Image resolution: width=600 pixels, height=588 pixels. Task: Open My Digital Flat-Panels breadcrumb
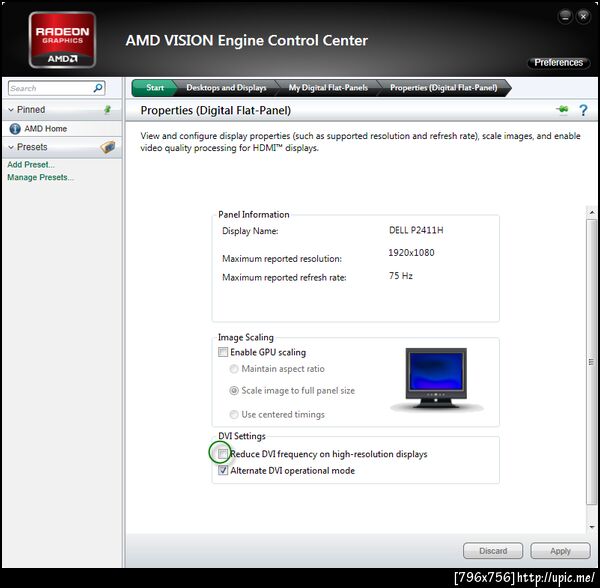(x=328, y=88)
